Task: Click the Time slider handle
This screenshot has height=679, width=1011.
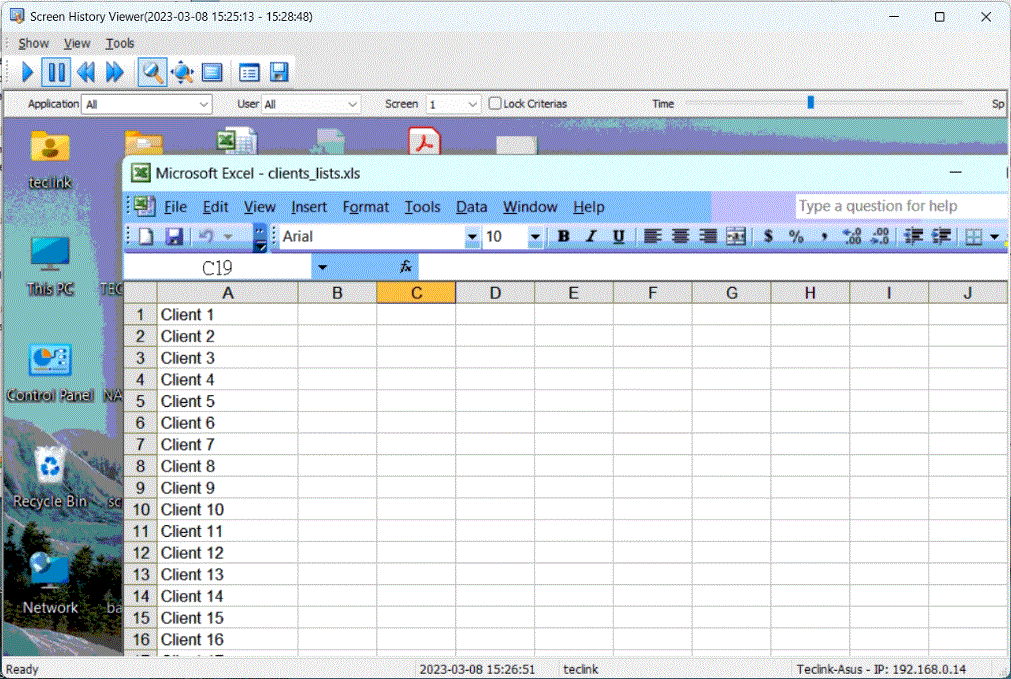Action: [810, 102]
